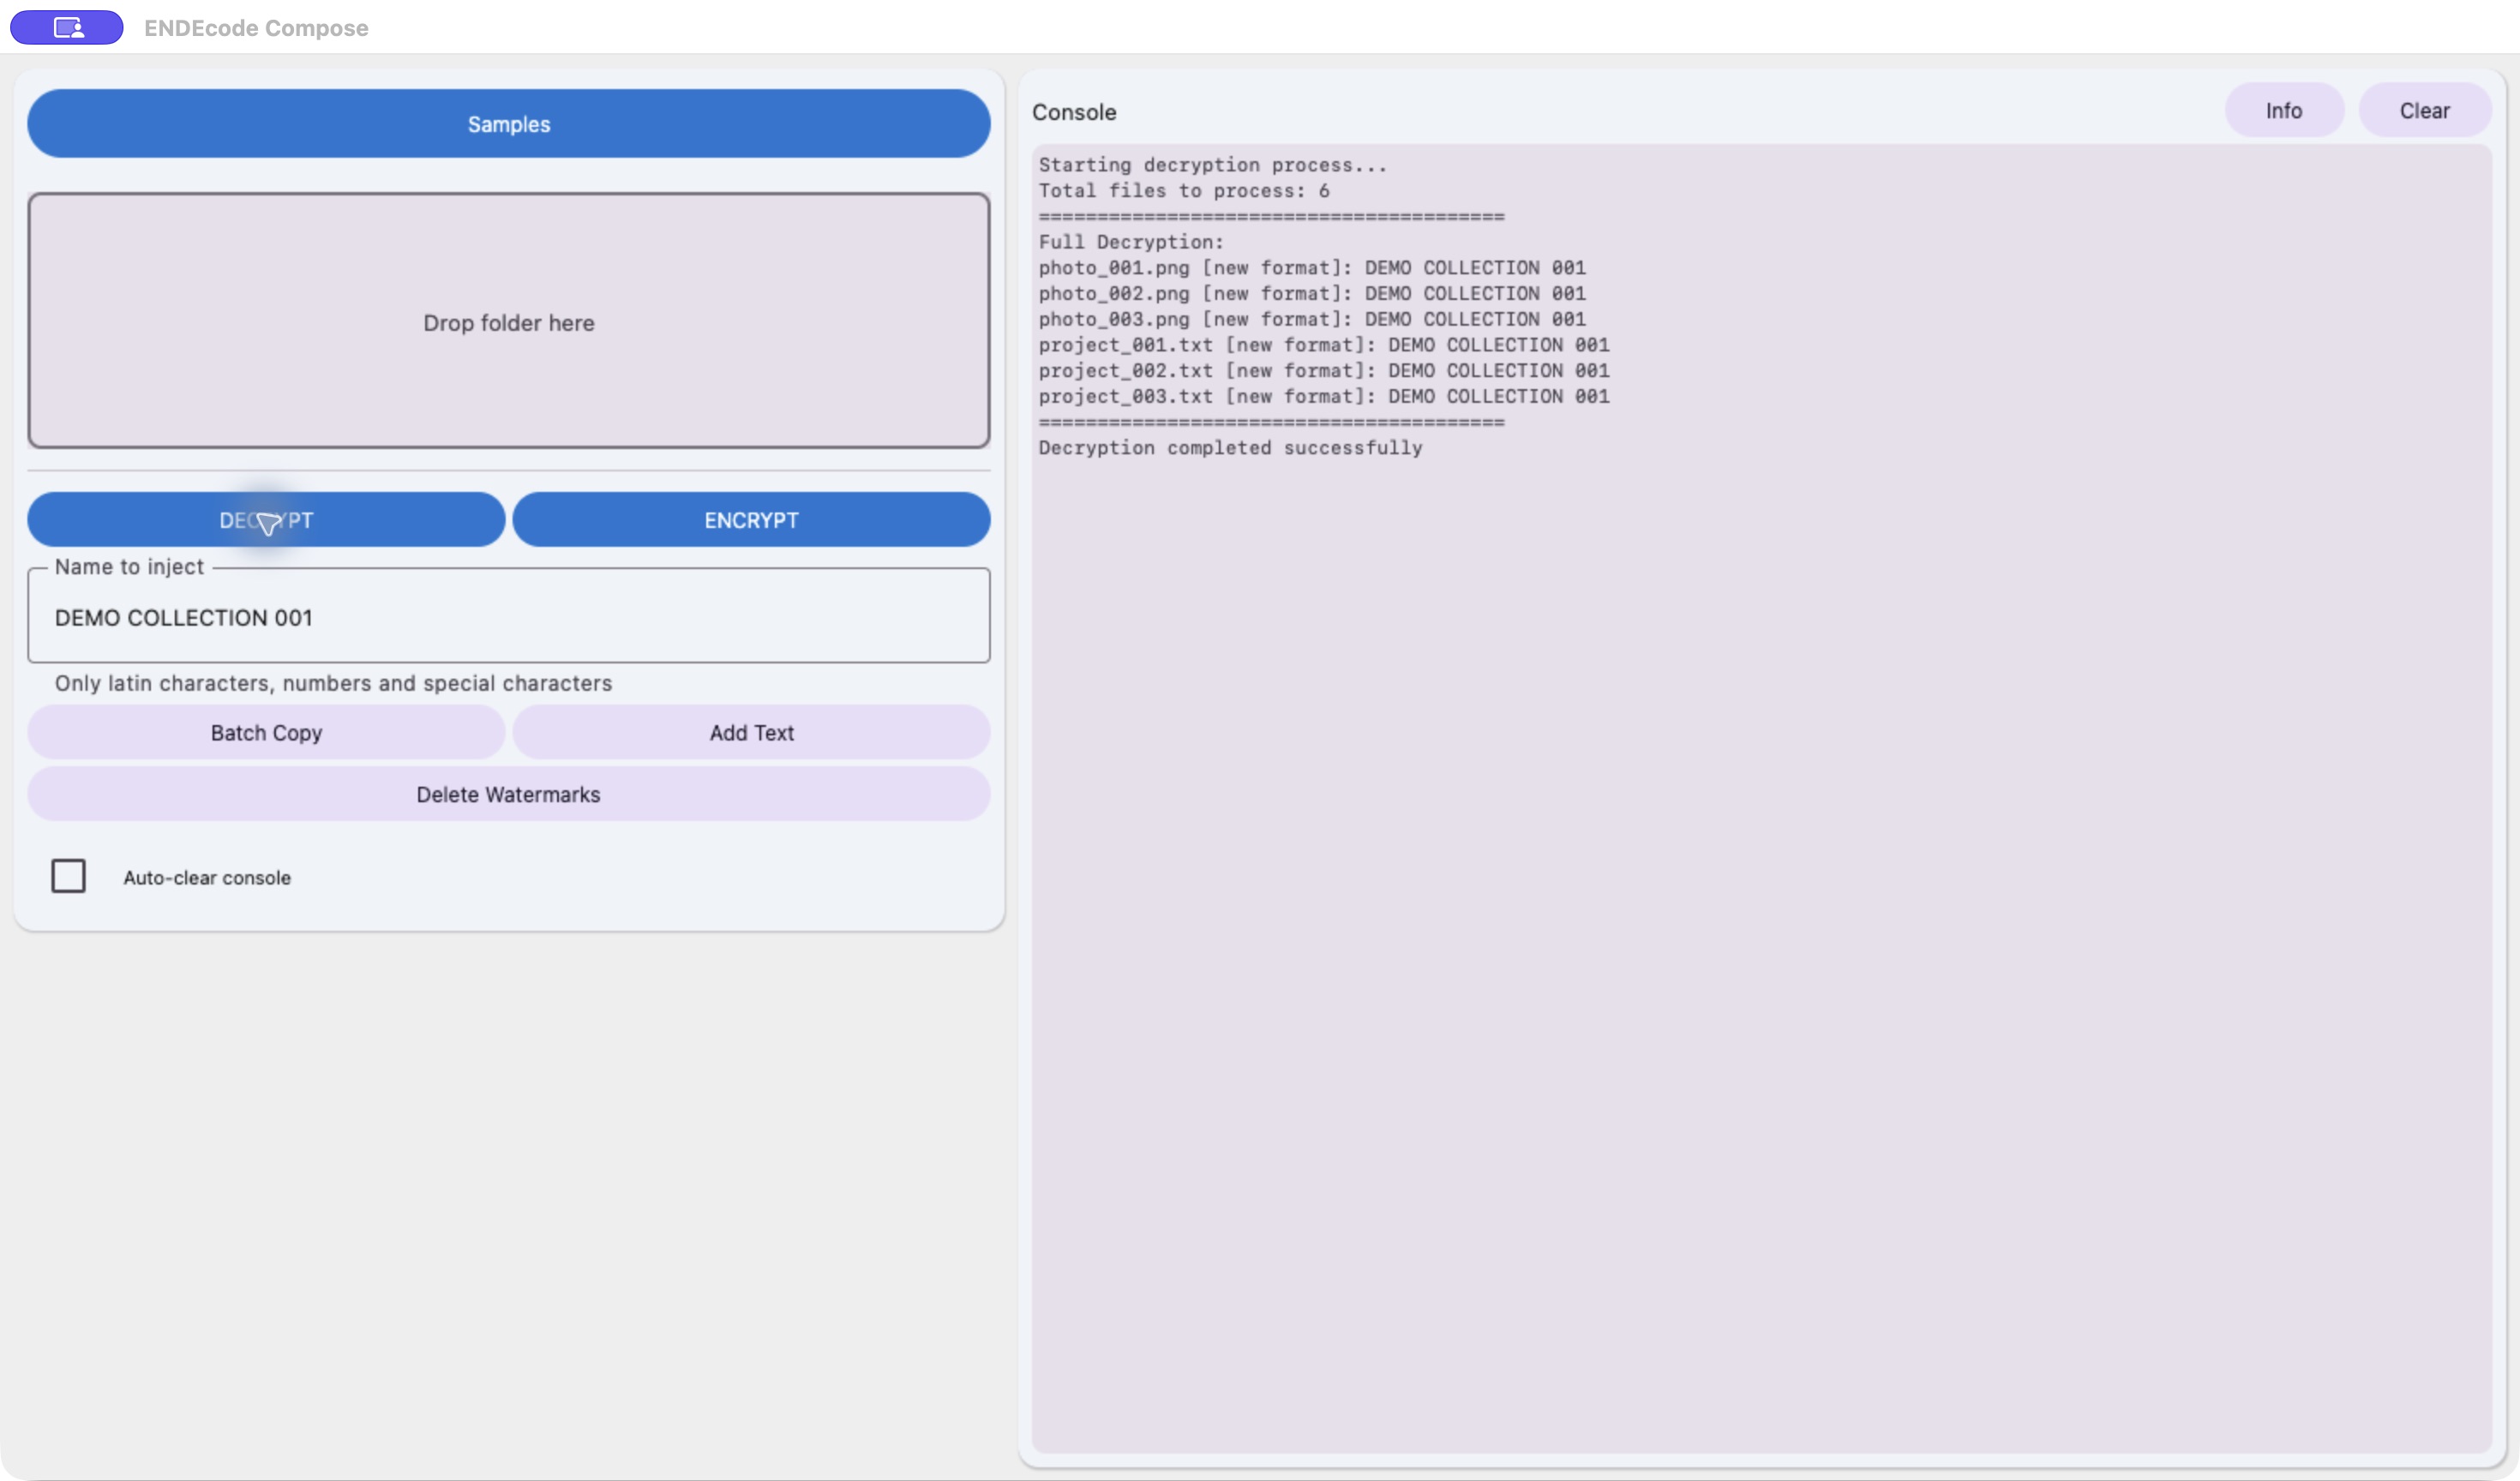Select Delete Watermarks
2520x1481 pixels.
[x=508, y=795]
